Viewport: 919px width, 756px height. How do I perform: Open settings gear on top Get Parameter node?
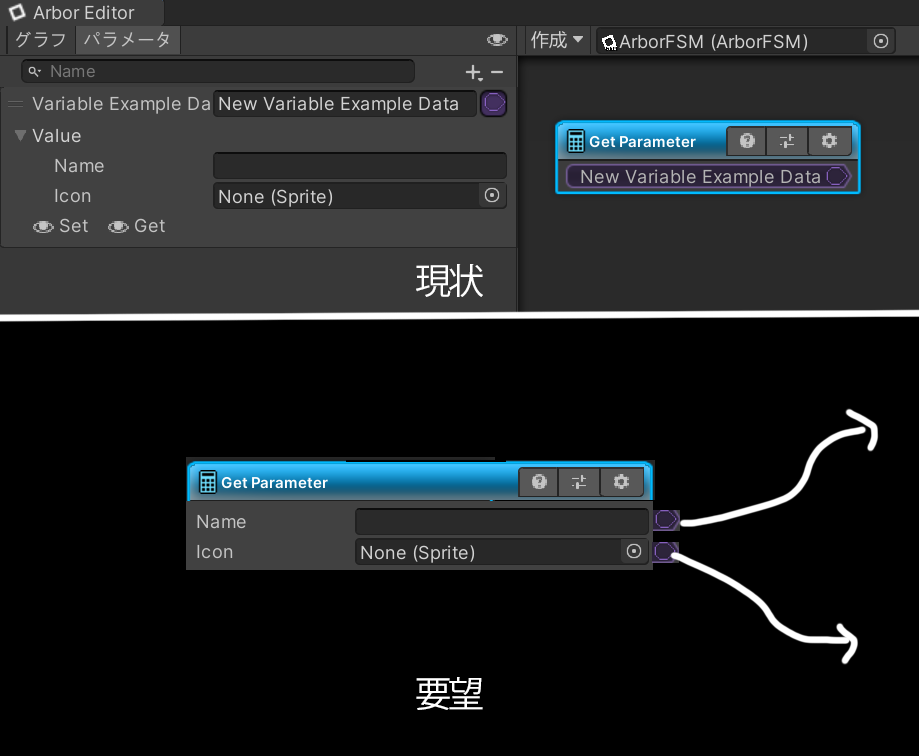pos(829,141)
